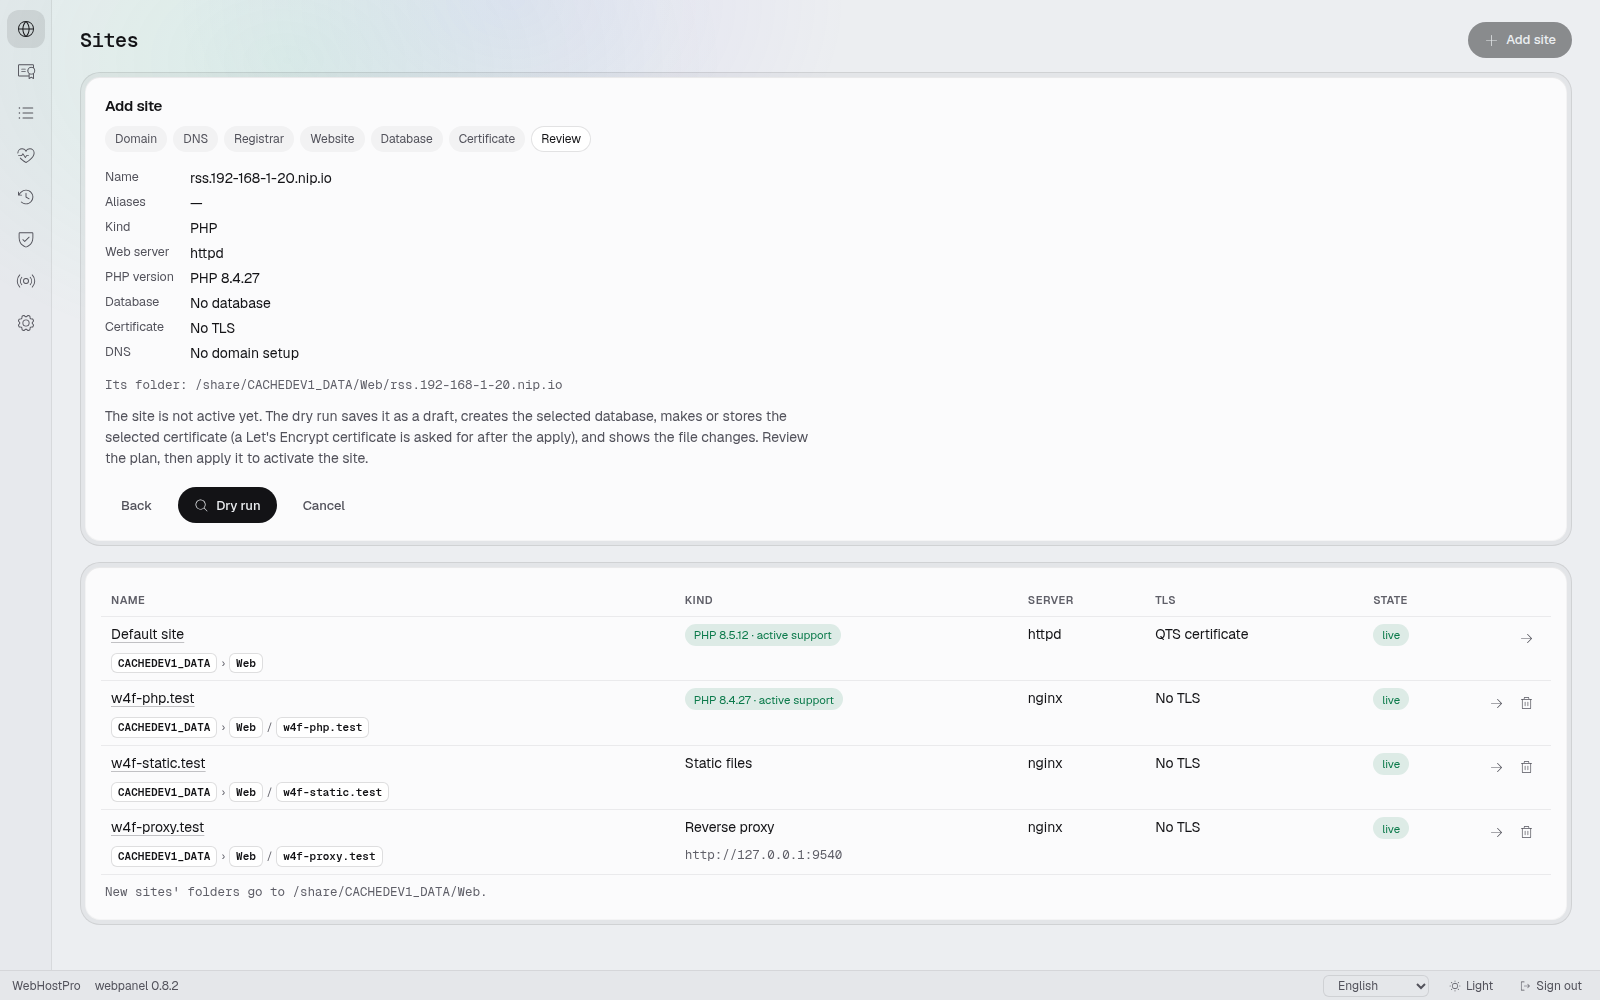Open Default site using its arrow icon
Screen dimensions: 1600x1000
coord(1527,638)
